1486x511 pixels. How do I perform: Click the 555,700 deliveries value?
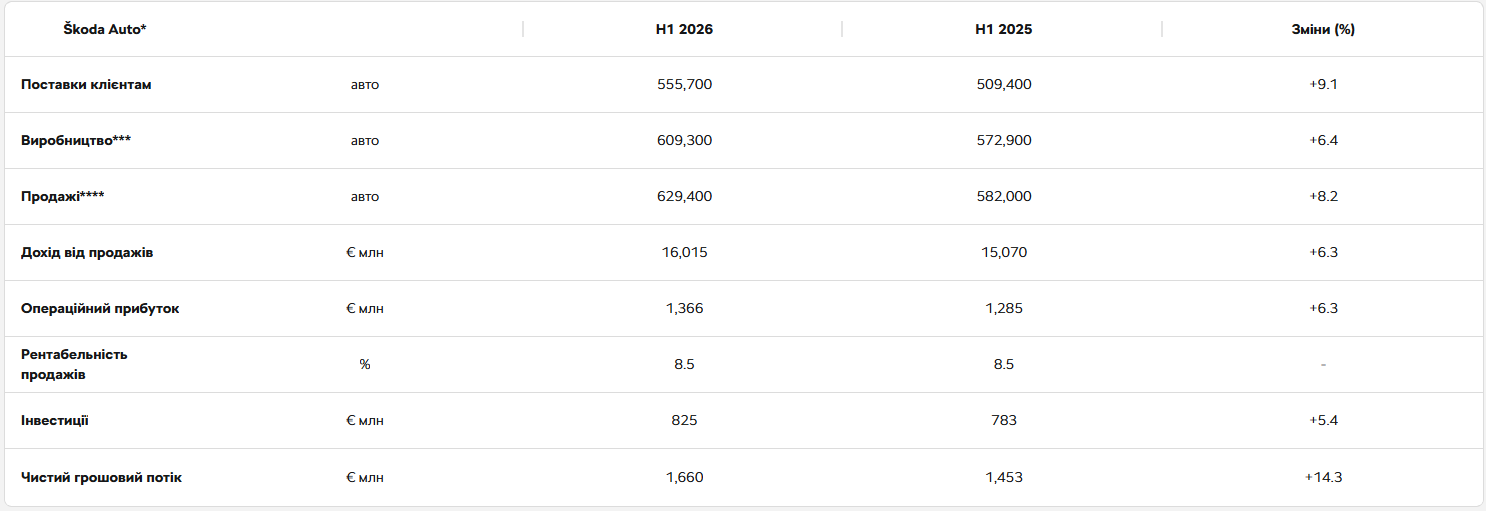pyautogui.click(x=684, y=85)
